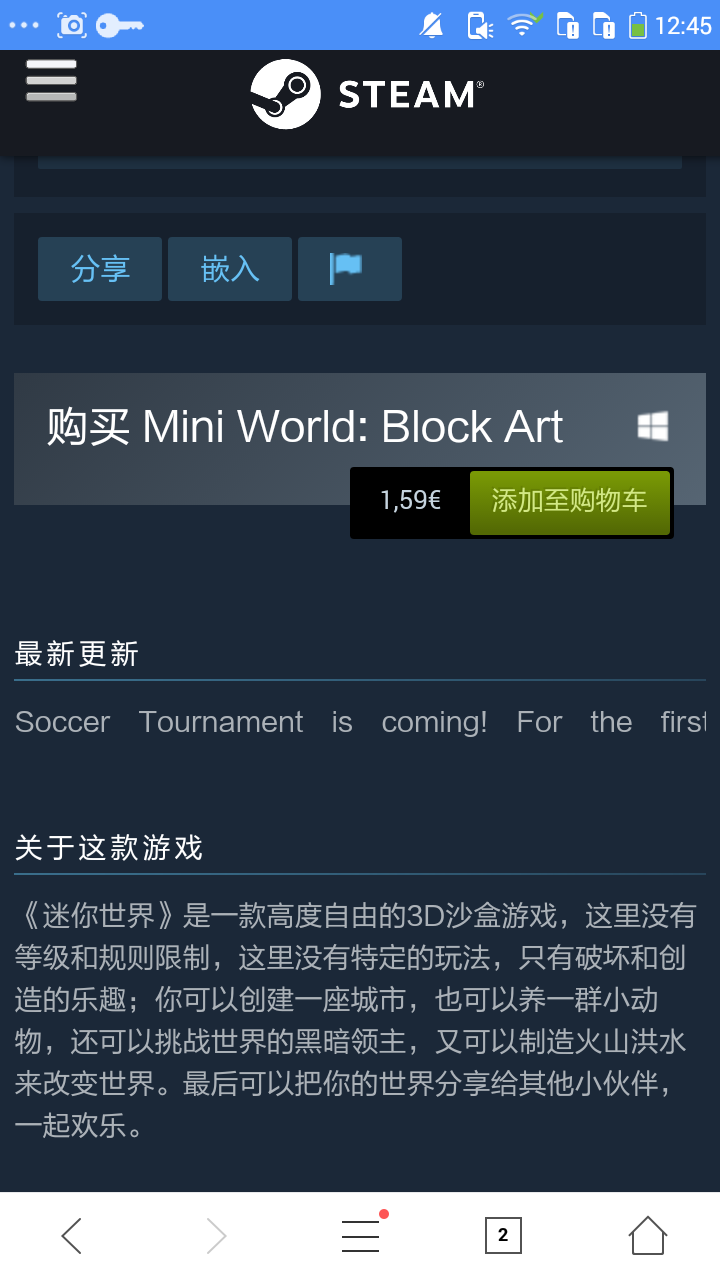Tap the Windows platform icon
The height and width of the screenshot is (1280, 720).
coord(653,427)
